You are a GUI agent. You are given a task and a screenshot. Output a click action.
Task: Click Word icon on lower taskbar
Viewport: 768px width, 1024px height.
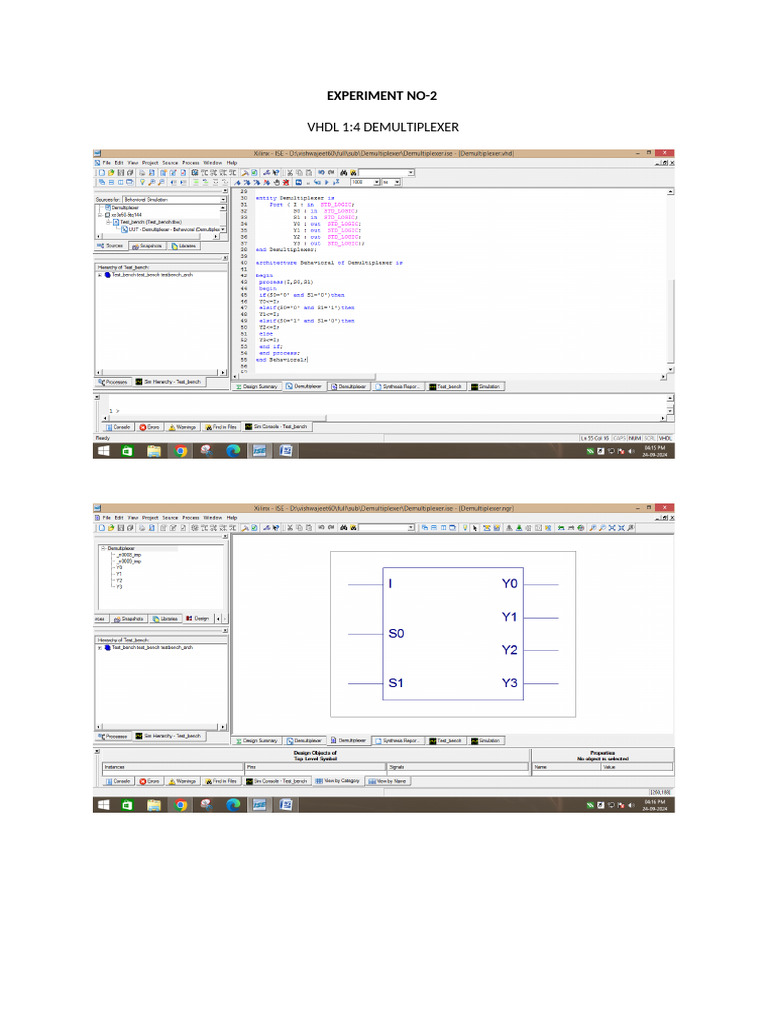click(x=285, y=805)
